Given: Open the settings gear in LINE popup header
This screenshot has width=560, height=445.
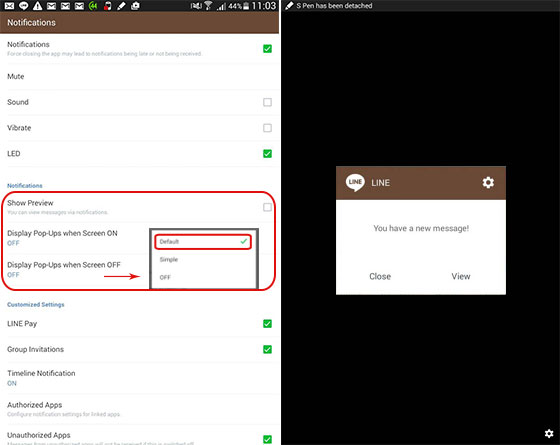Looking at the screenshot, I should pyautogui.click(x=488, y=182).
